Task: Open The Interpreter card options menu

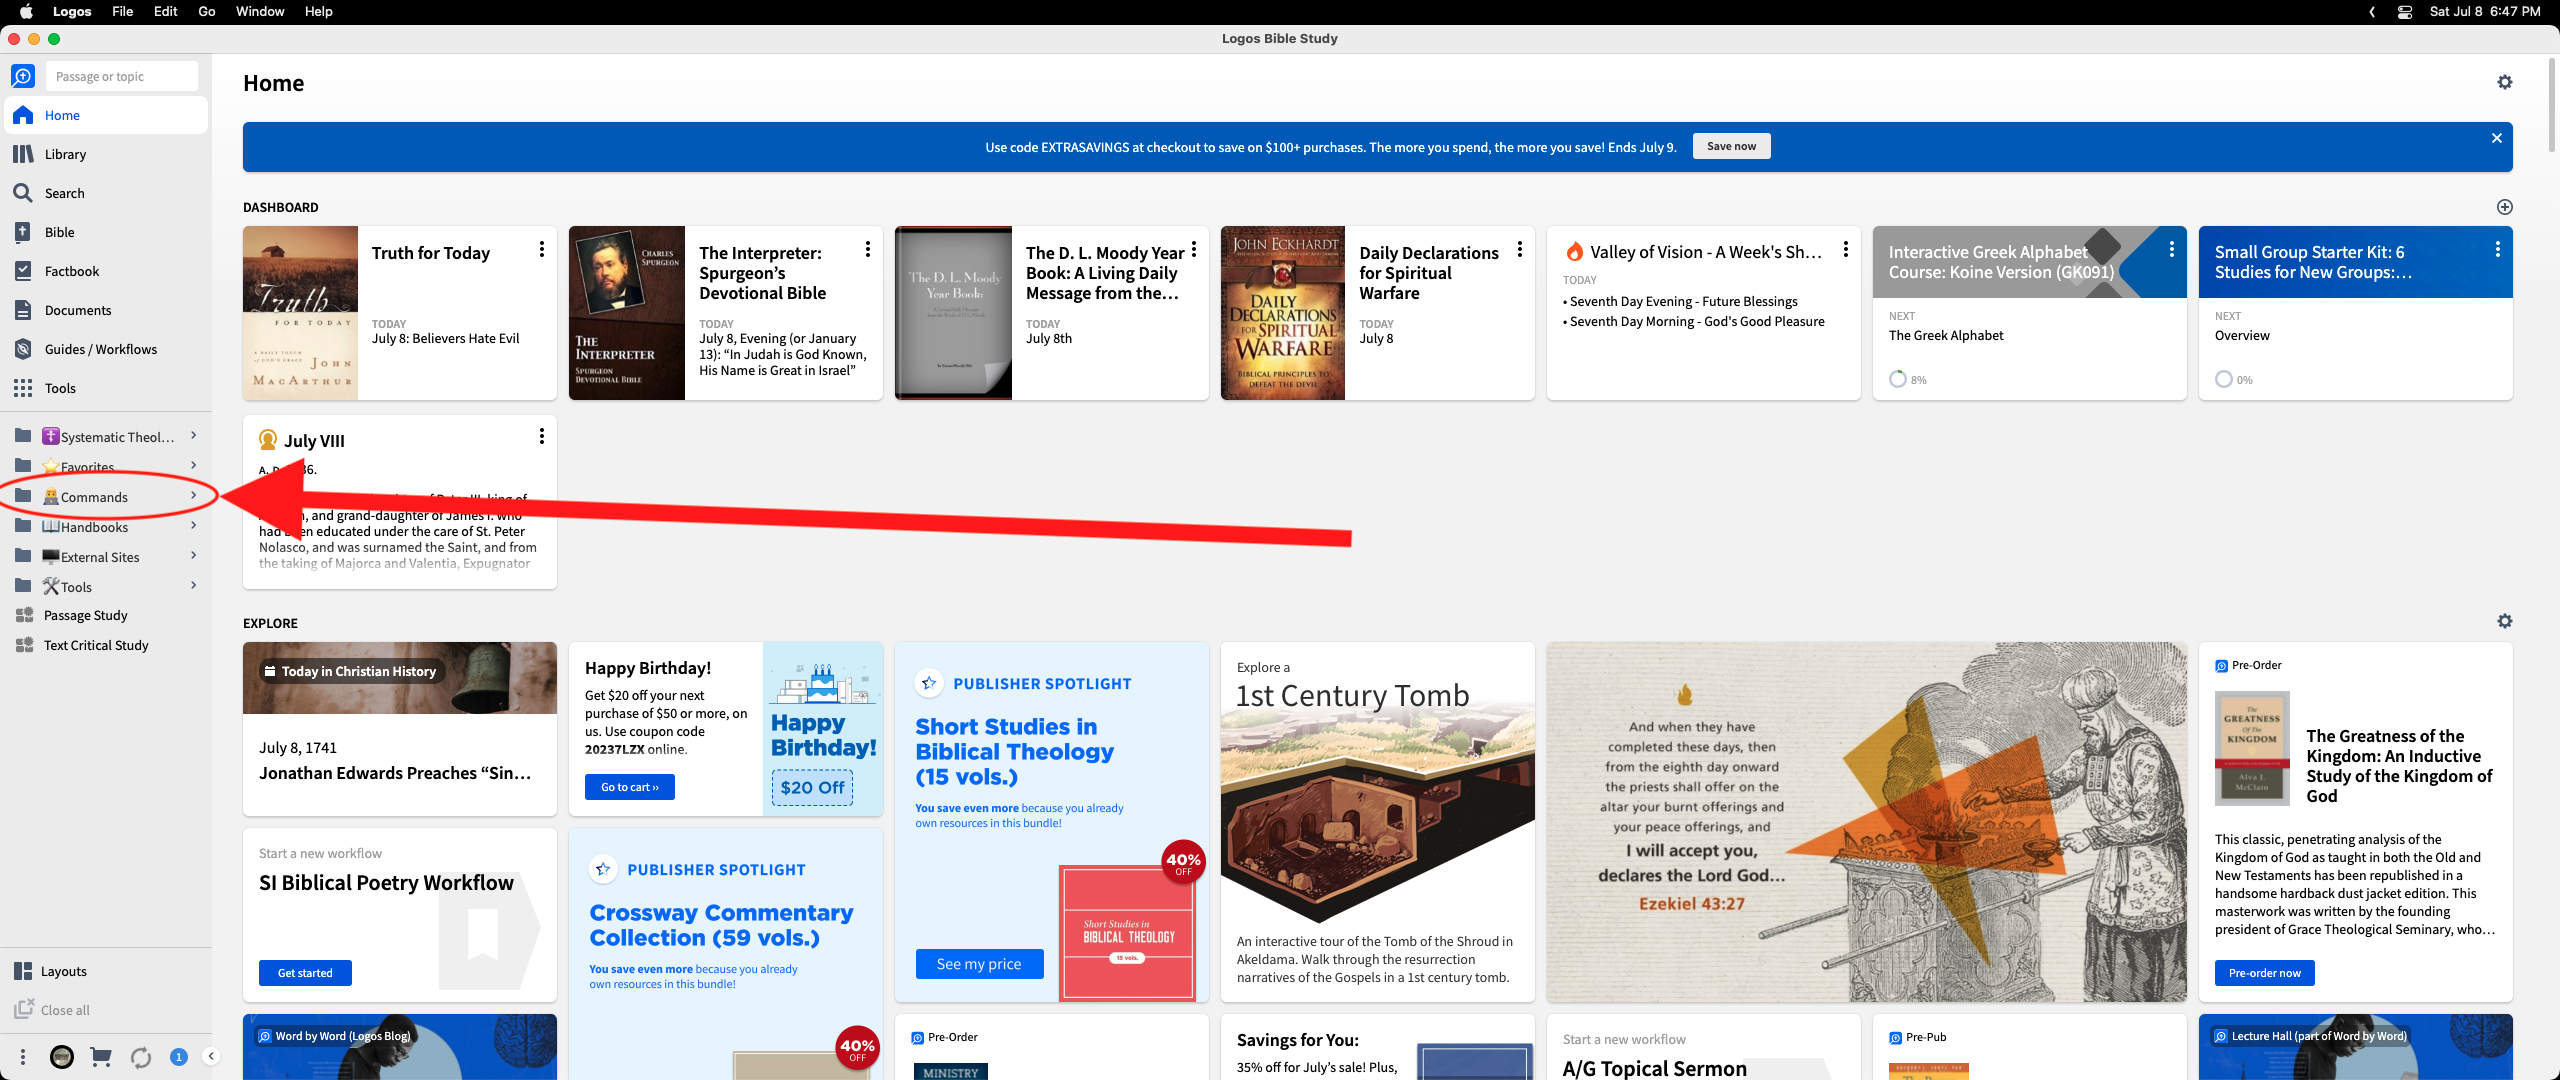Action: click(868, 249)
